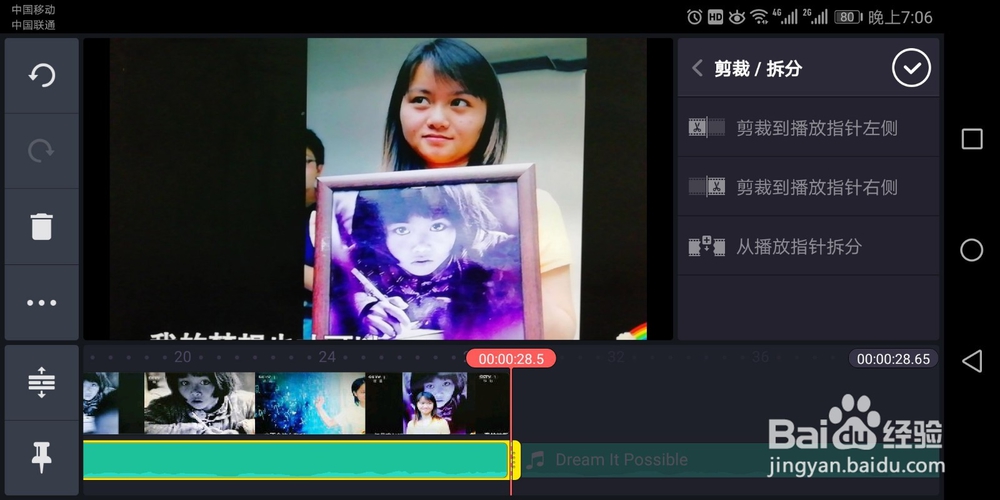The height and width of the screenshot is (500, 1000).
Task: Tap the Android back triangle button
Action: click(972, 362)
